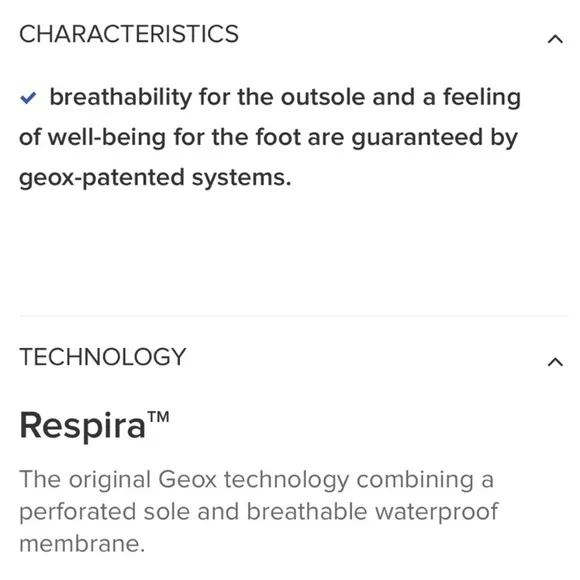Click the word "feeling" in first line
580x580 pixels.
point(482,98)
